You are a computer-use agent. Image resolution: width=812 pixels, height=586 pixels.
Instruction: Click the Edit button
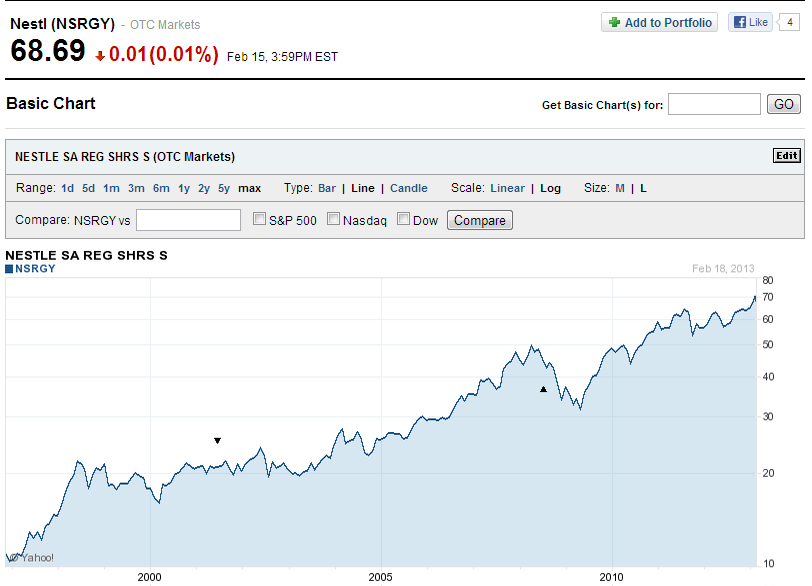tap(787, 156)
